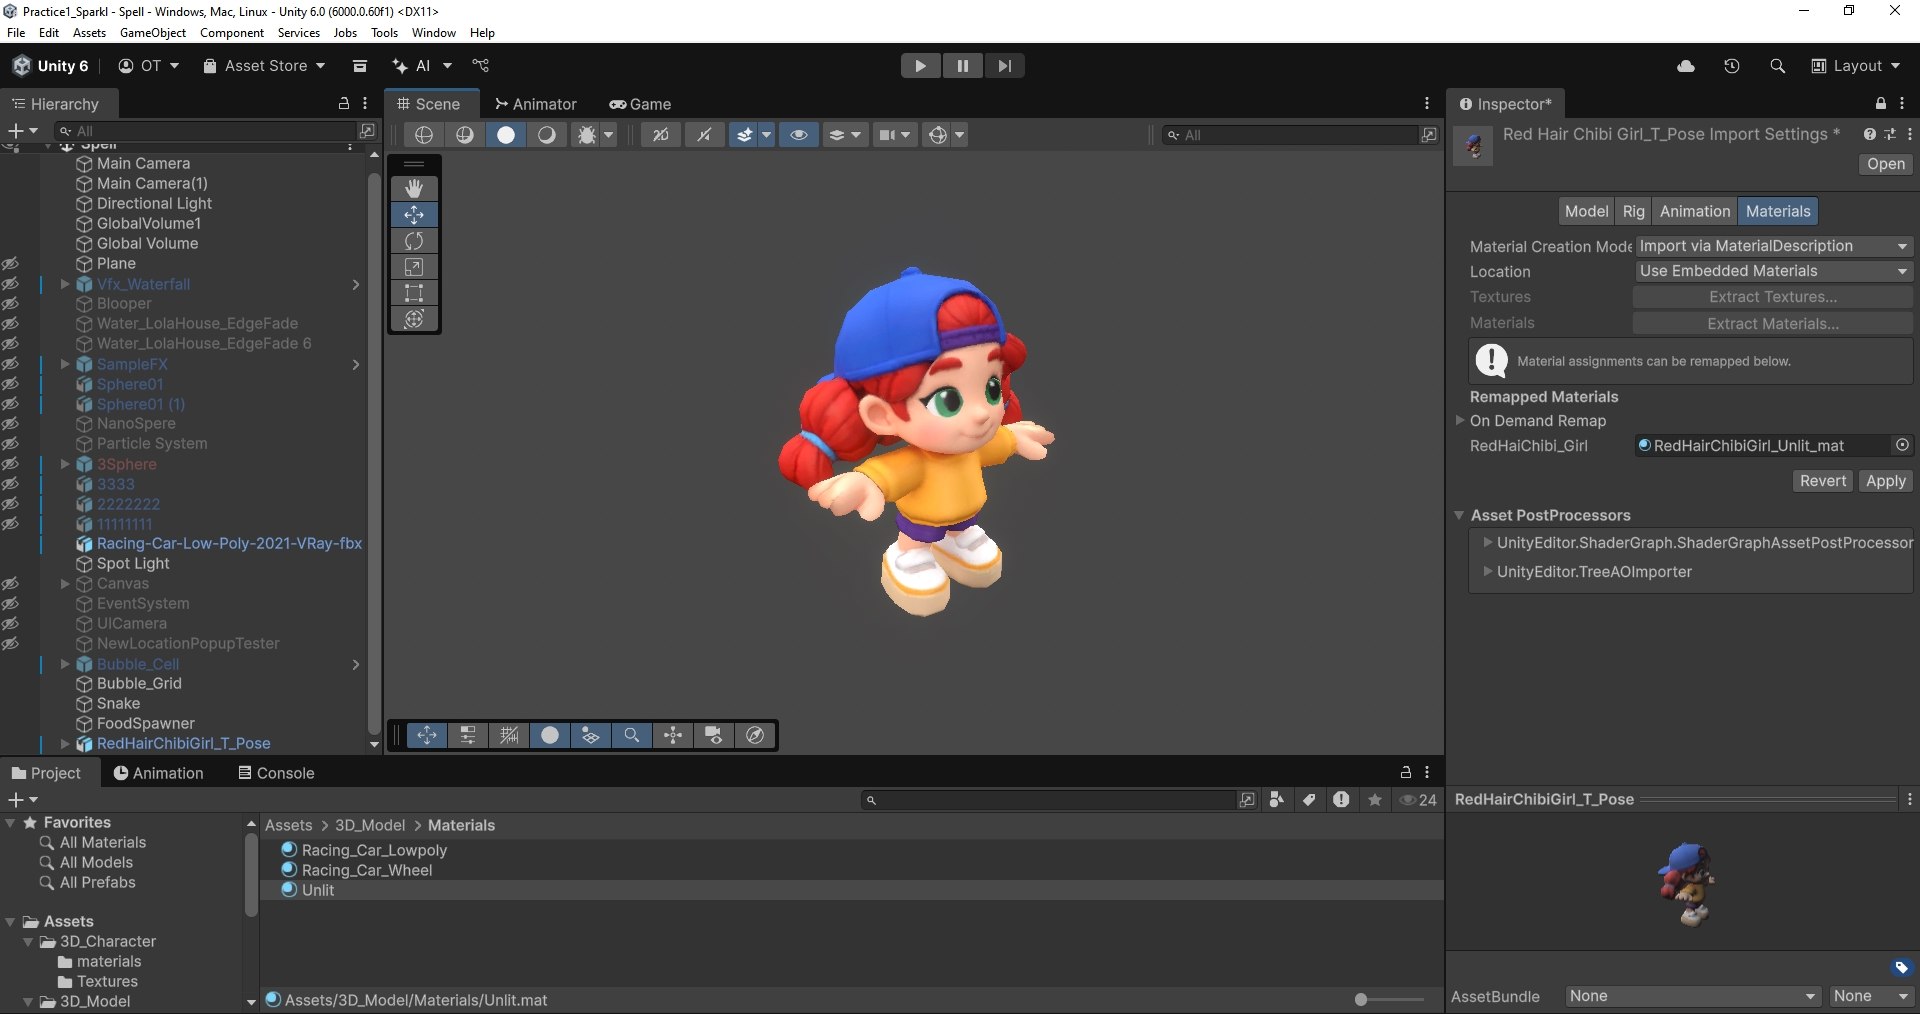The height and width of the screenshot is (1014, 1920).
Task: Select the Scale tool
Action: 414,267
